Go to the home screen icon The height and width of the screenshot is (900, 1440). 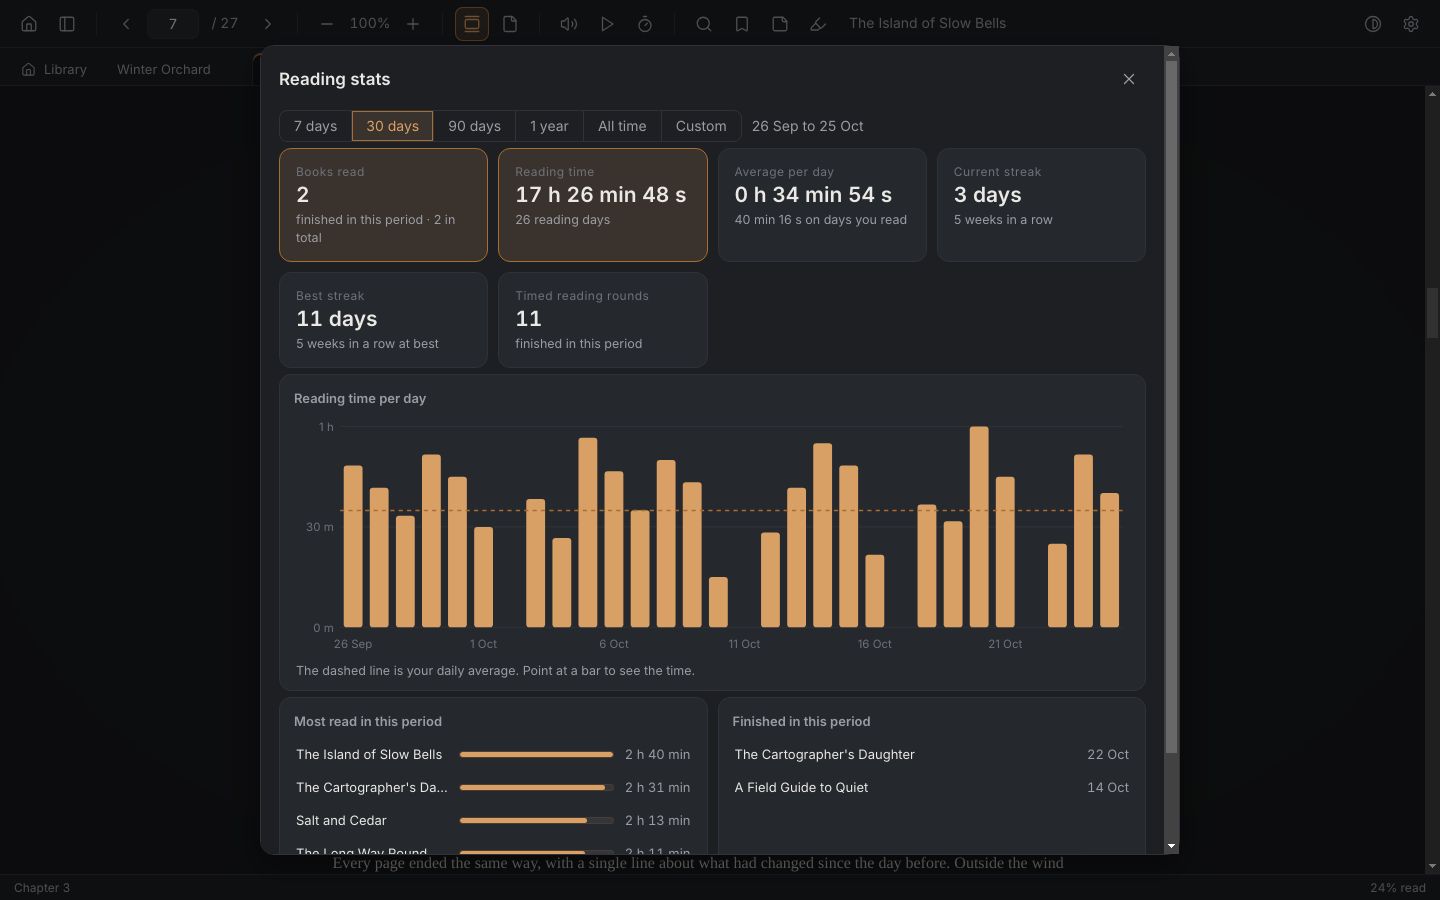[29, 24]
